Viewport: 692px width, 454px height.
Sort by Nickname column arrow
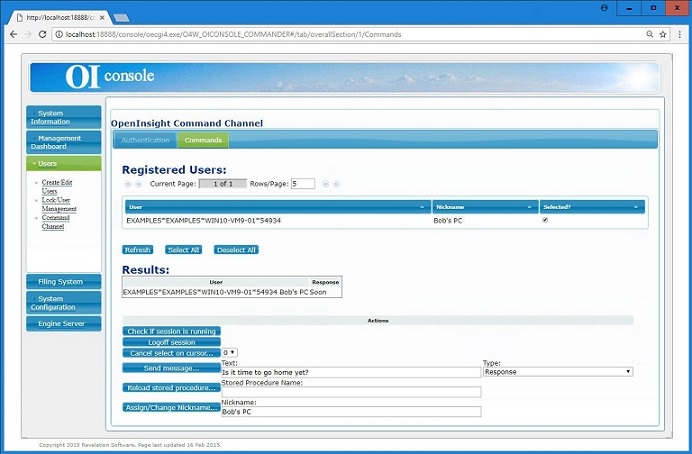point(529,207)
